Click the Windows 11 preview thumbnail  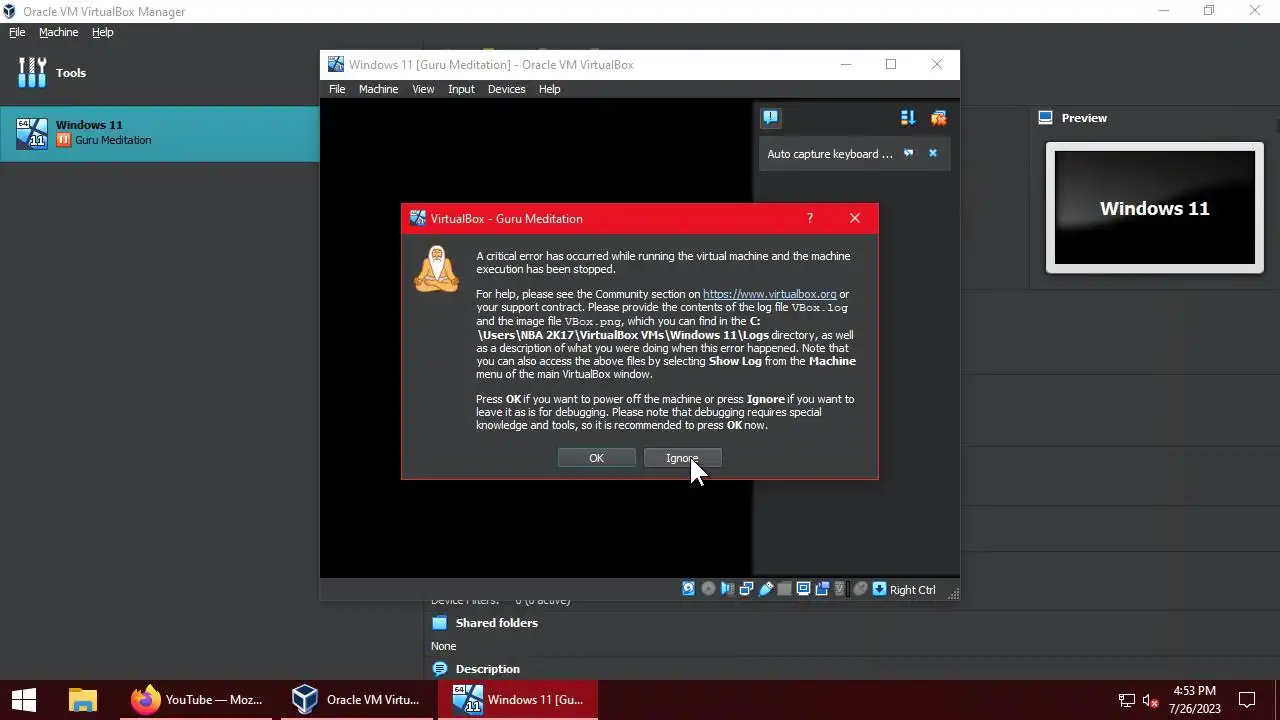click(1155, 208)
